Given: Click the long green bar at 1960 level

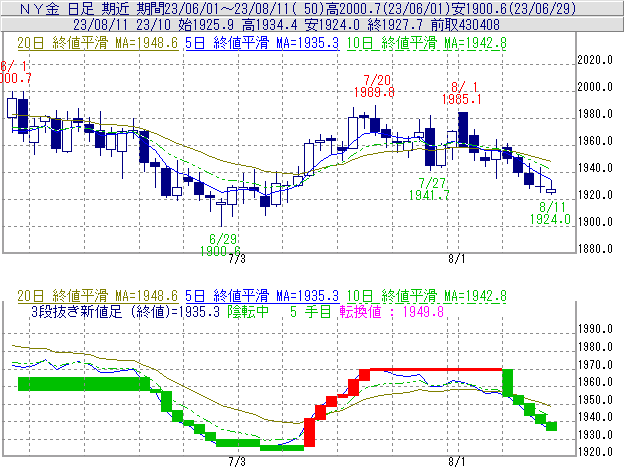Looking at the screenshot, I should pyautogui.click(x=84, y=384).
